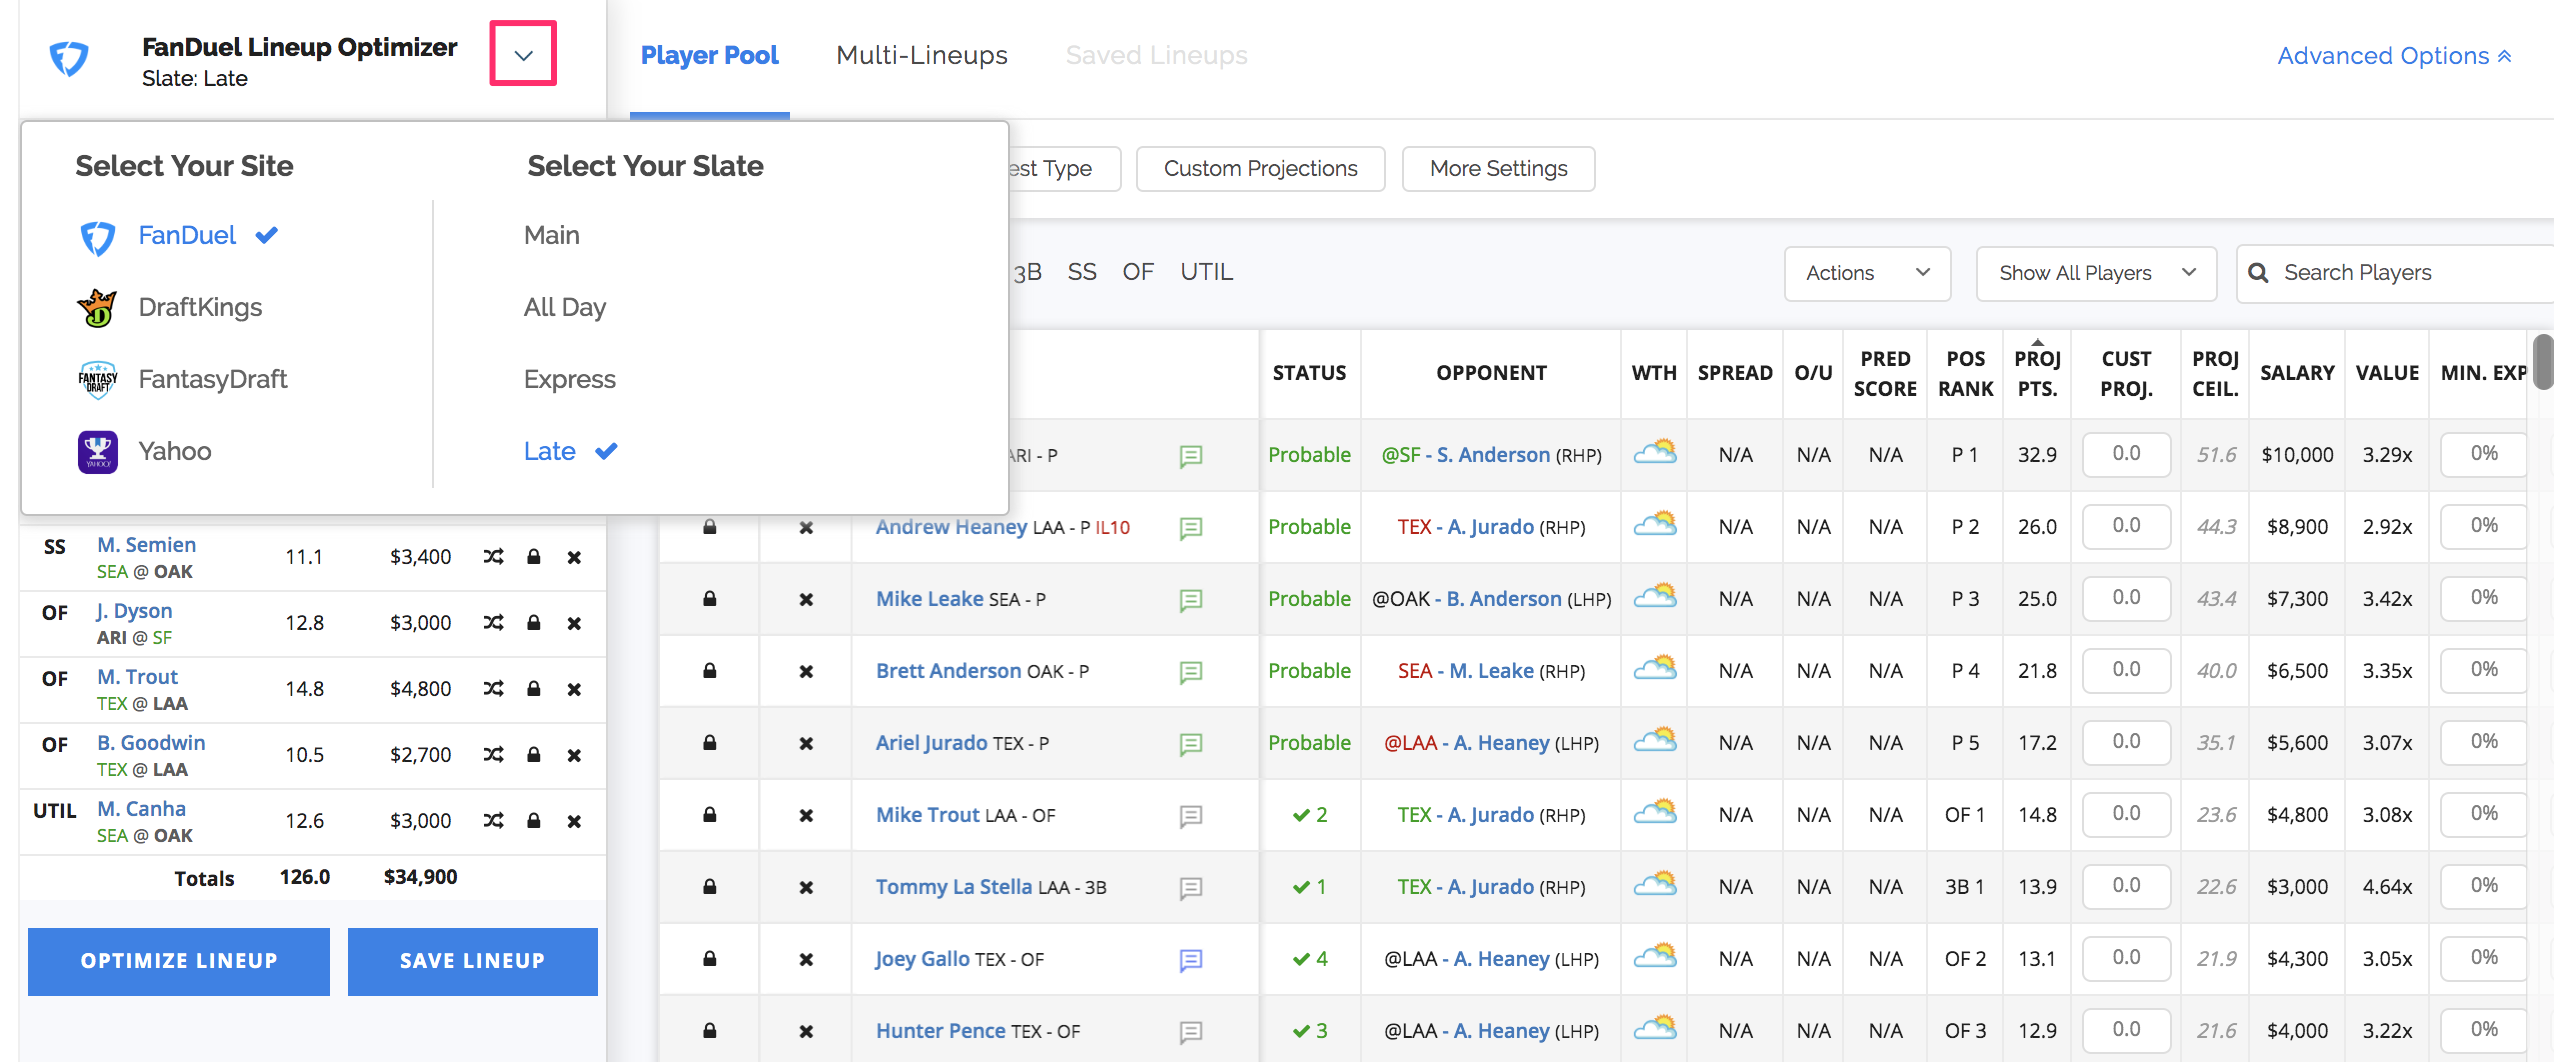Viewport: 2554px width, 1062px height.
Task: Click the search magnifier icon
Action: pyautogui.click(x=2258, y=273)
